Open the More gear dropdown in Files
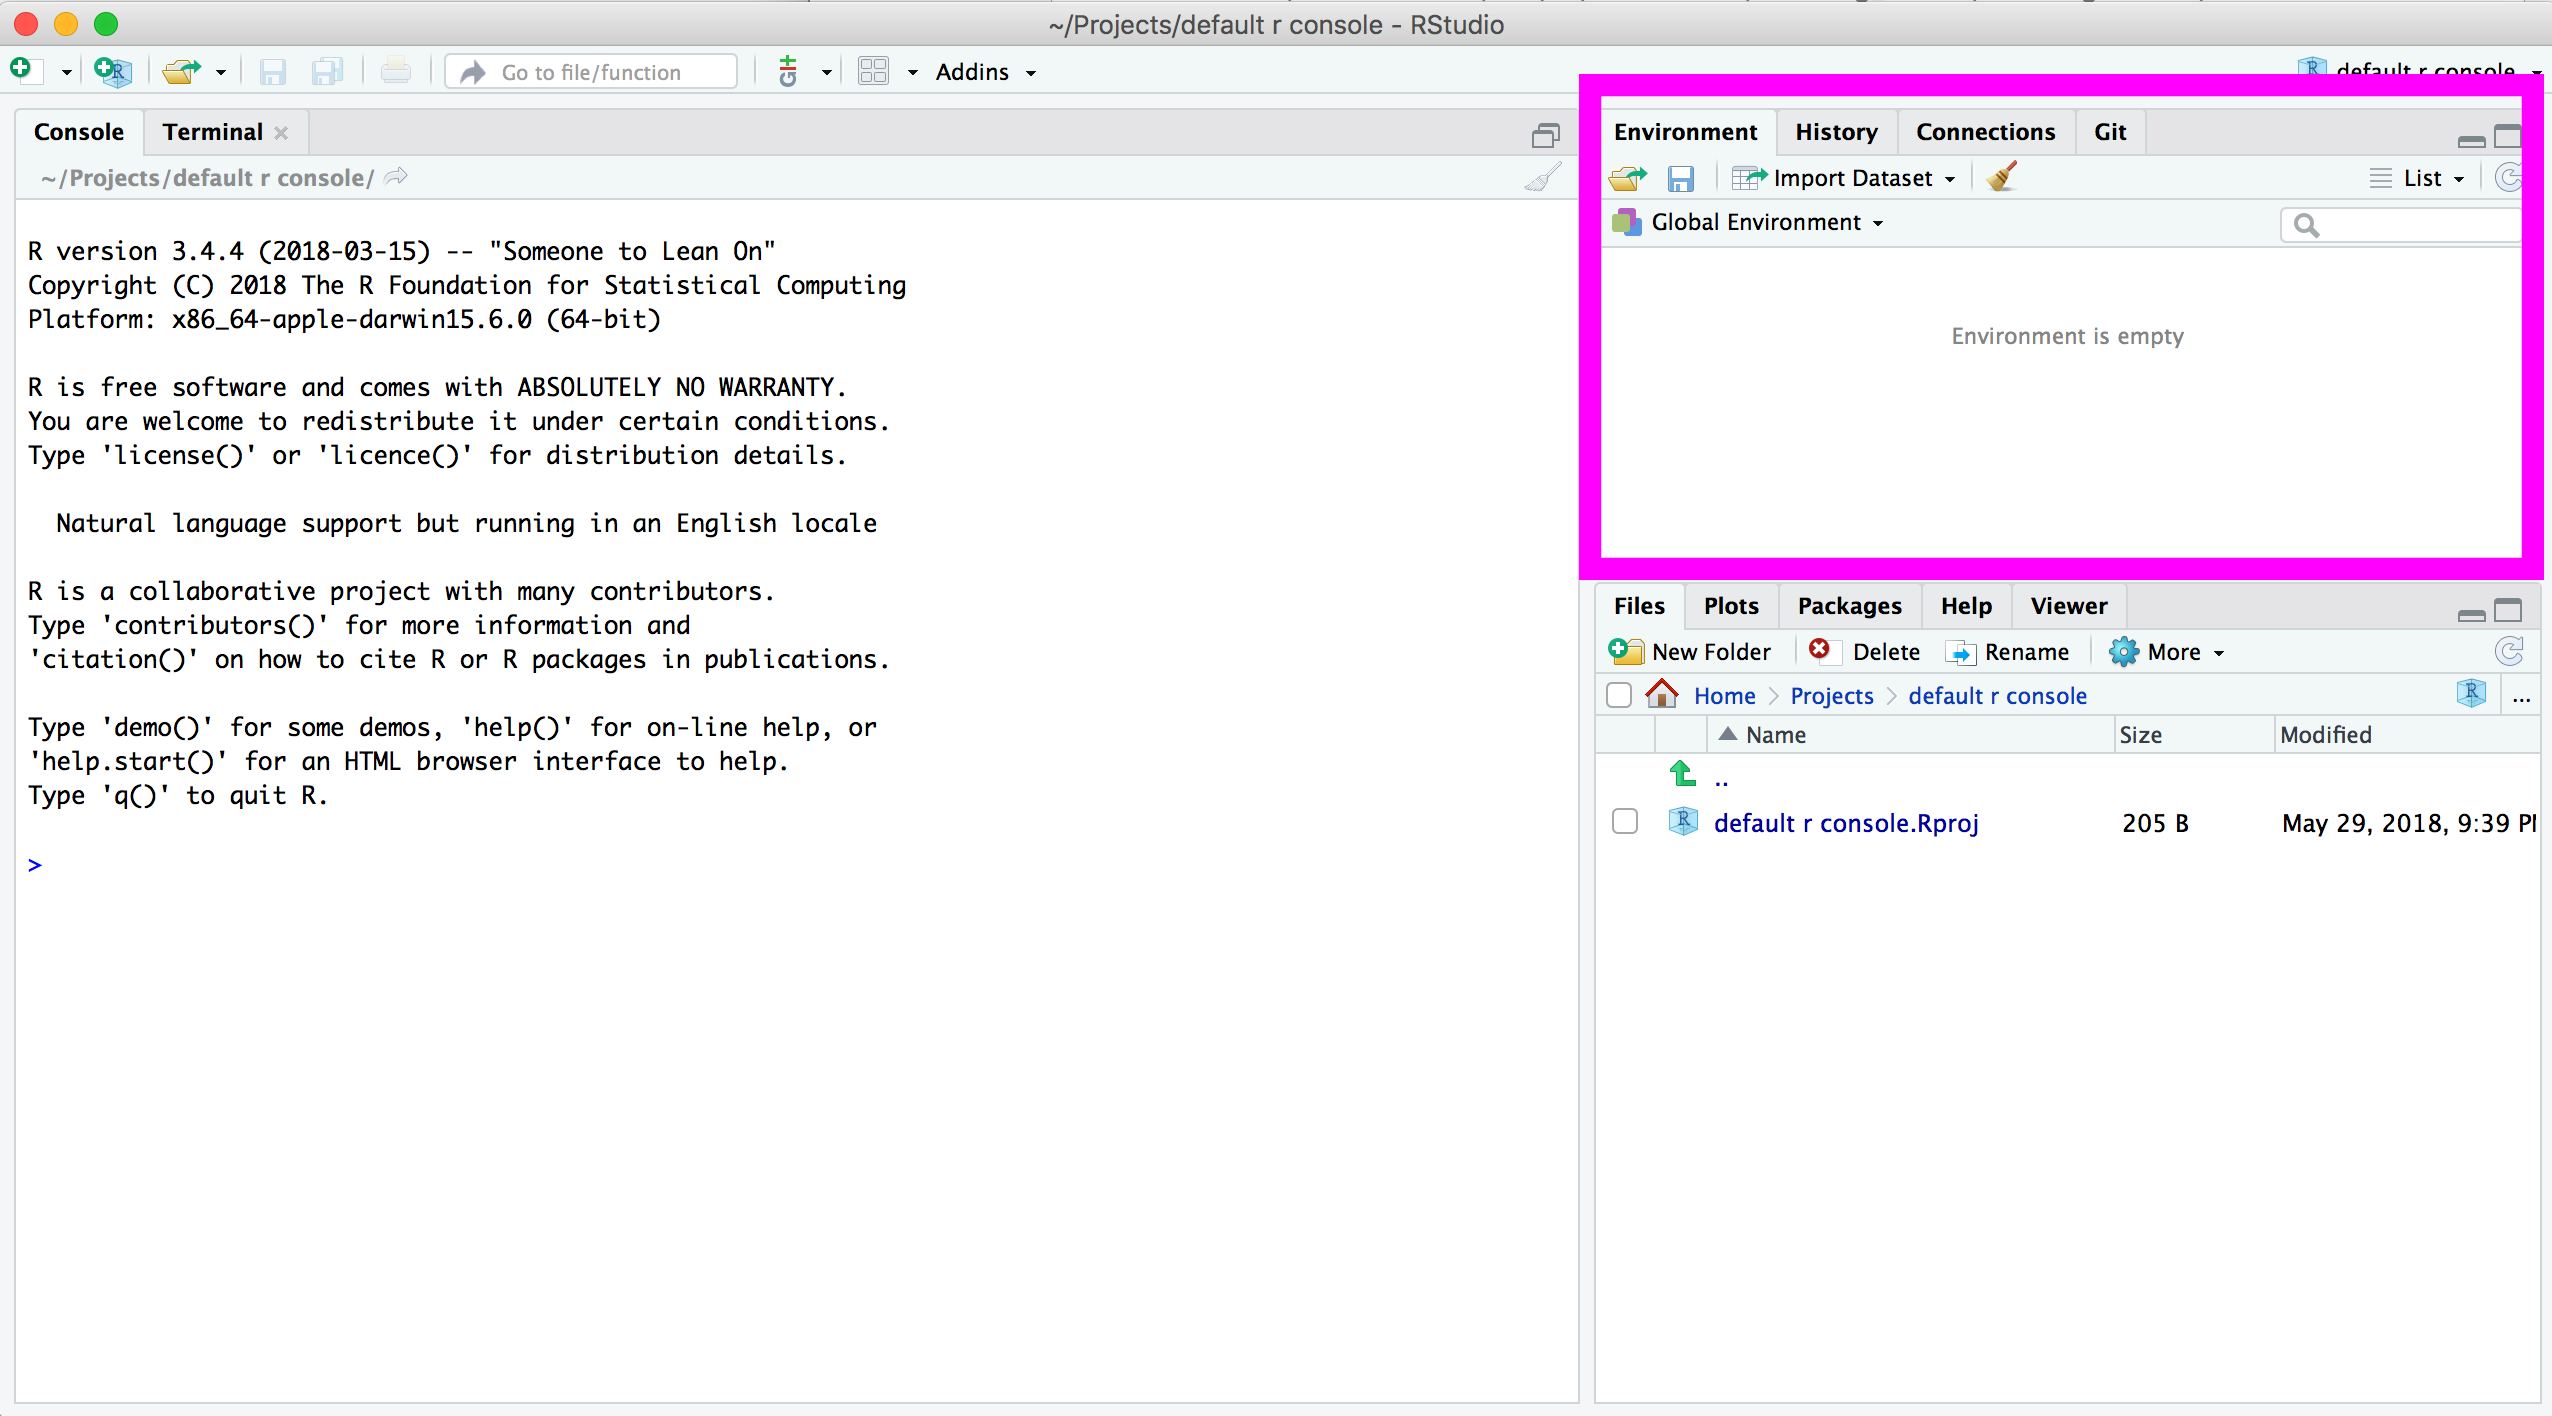Viewport: 2552px width, 1416px height. (x=2166, y=652)
